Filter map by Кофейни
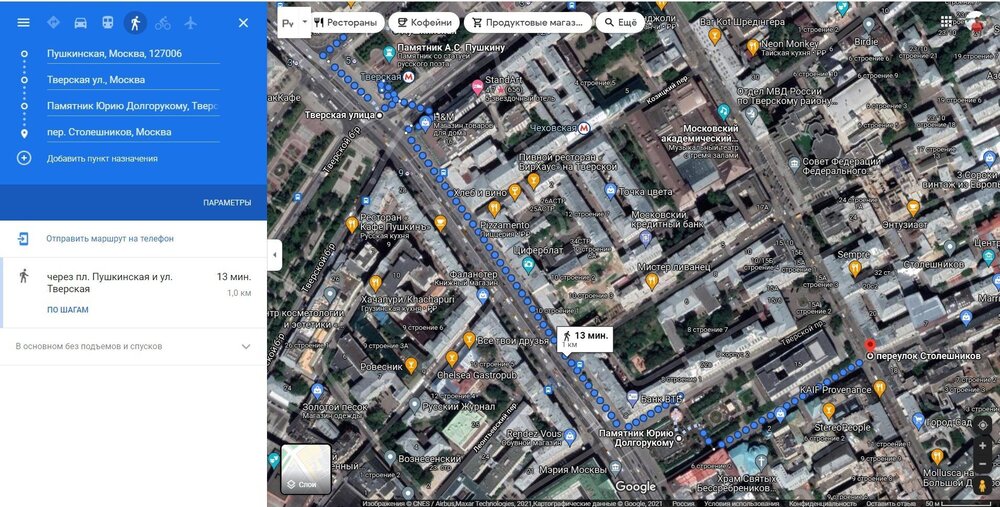This screenshot has height=507, width=1000. click(x=424, y=22)
